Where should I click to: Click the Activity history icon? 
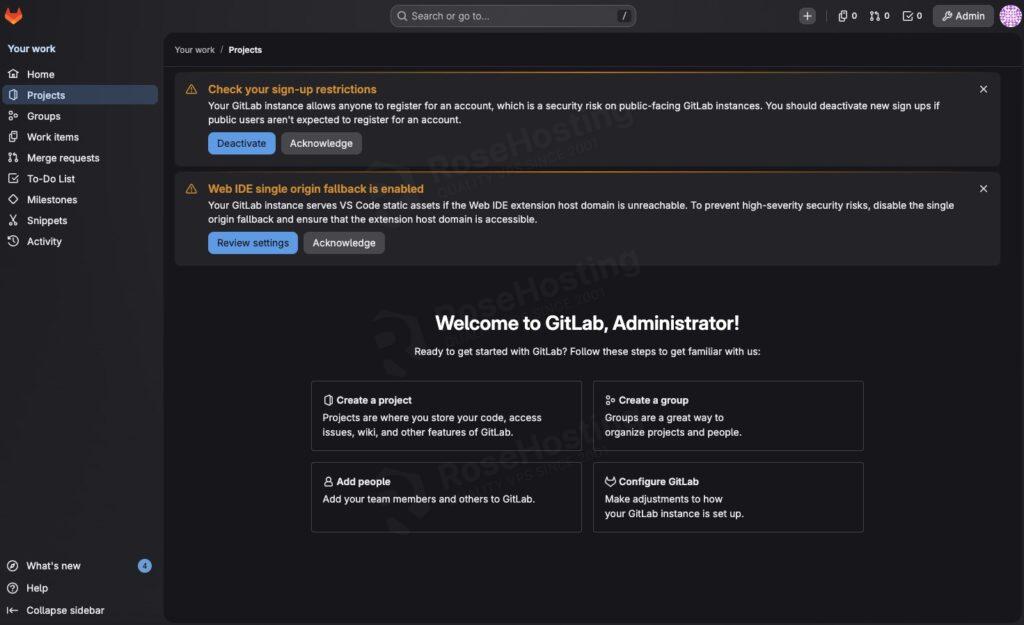13,241
